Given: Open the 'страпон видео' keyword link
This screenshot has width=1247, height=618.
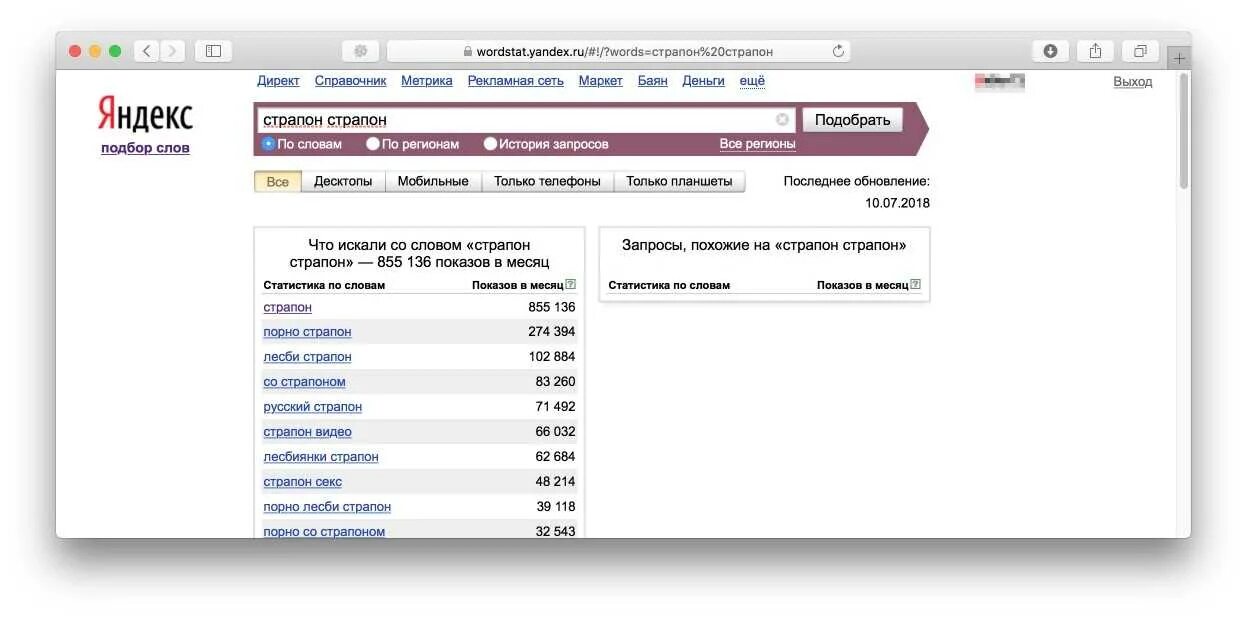Looking at the screenshot, I should 308,432.
